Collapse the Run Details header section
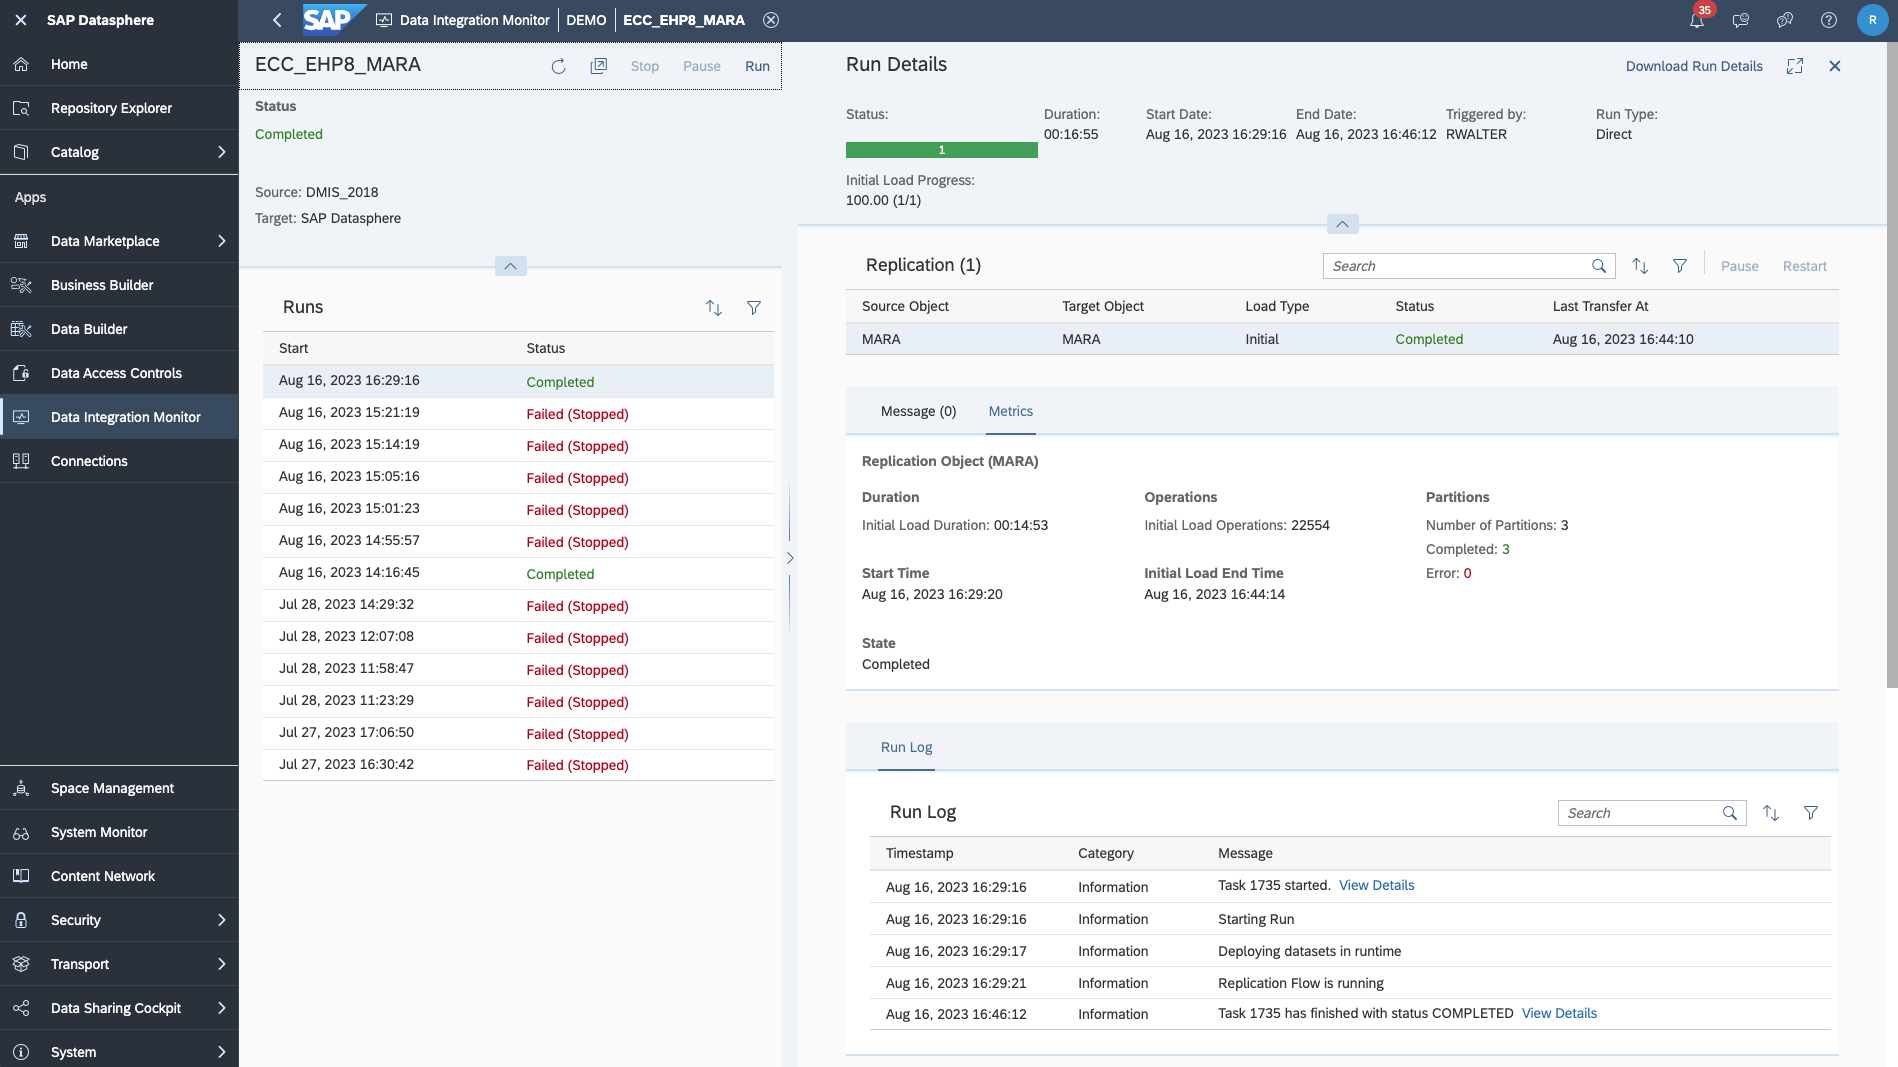Viewport: 1898px width, 1067px height. pos(1342,224)
